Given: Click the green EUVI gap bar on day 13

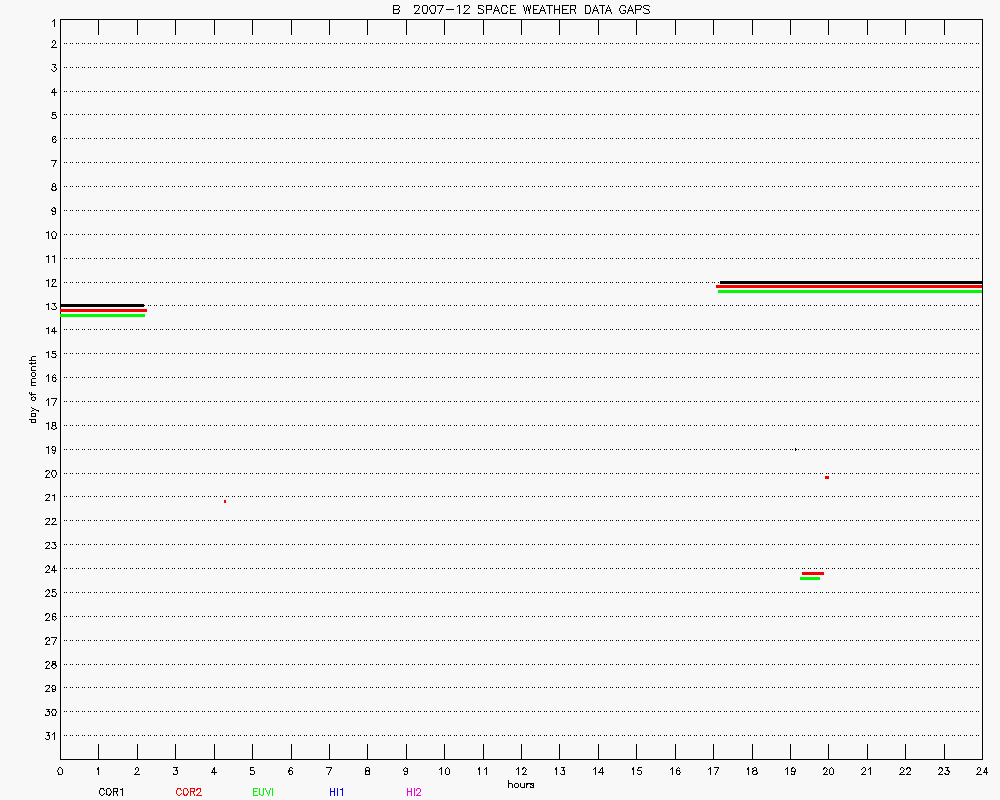Looking at the screenshot, I should click(102, 315).
